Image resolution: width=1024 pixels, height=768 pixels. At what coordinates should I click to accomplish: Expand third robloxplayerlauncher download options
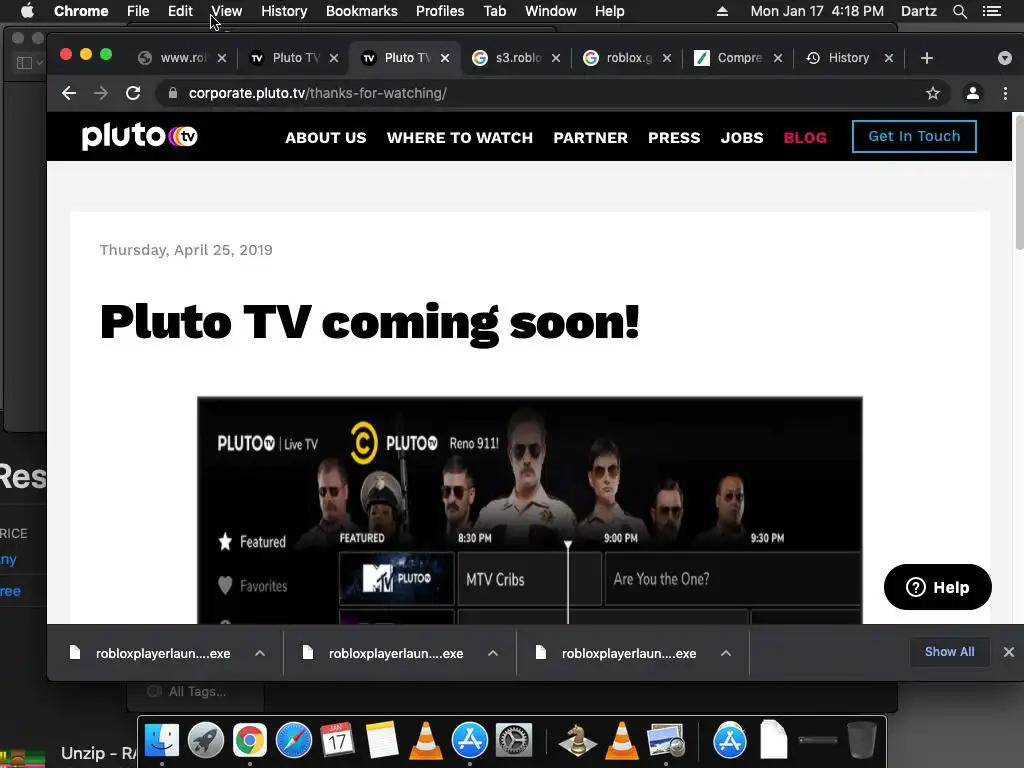coord(726,653)
